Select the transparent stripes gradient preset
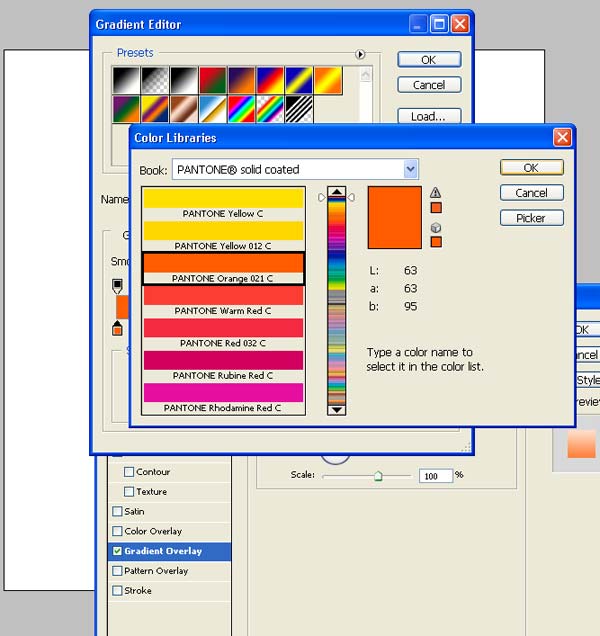 pos(299,109)
